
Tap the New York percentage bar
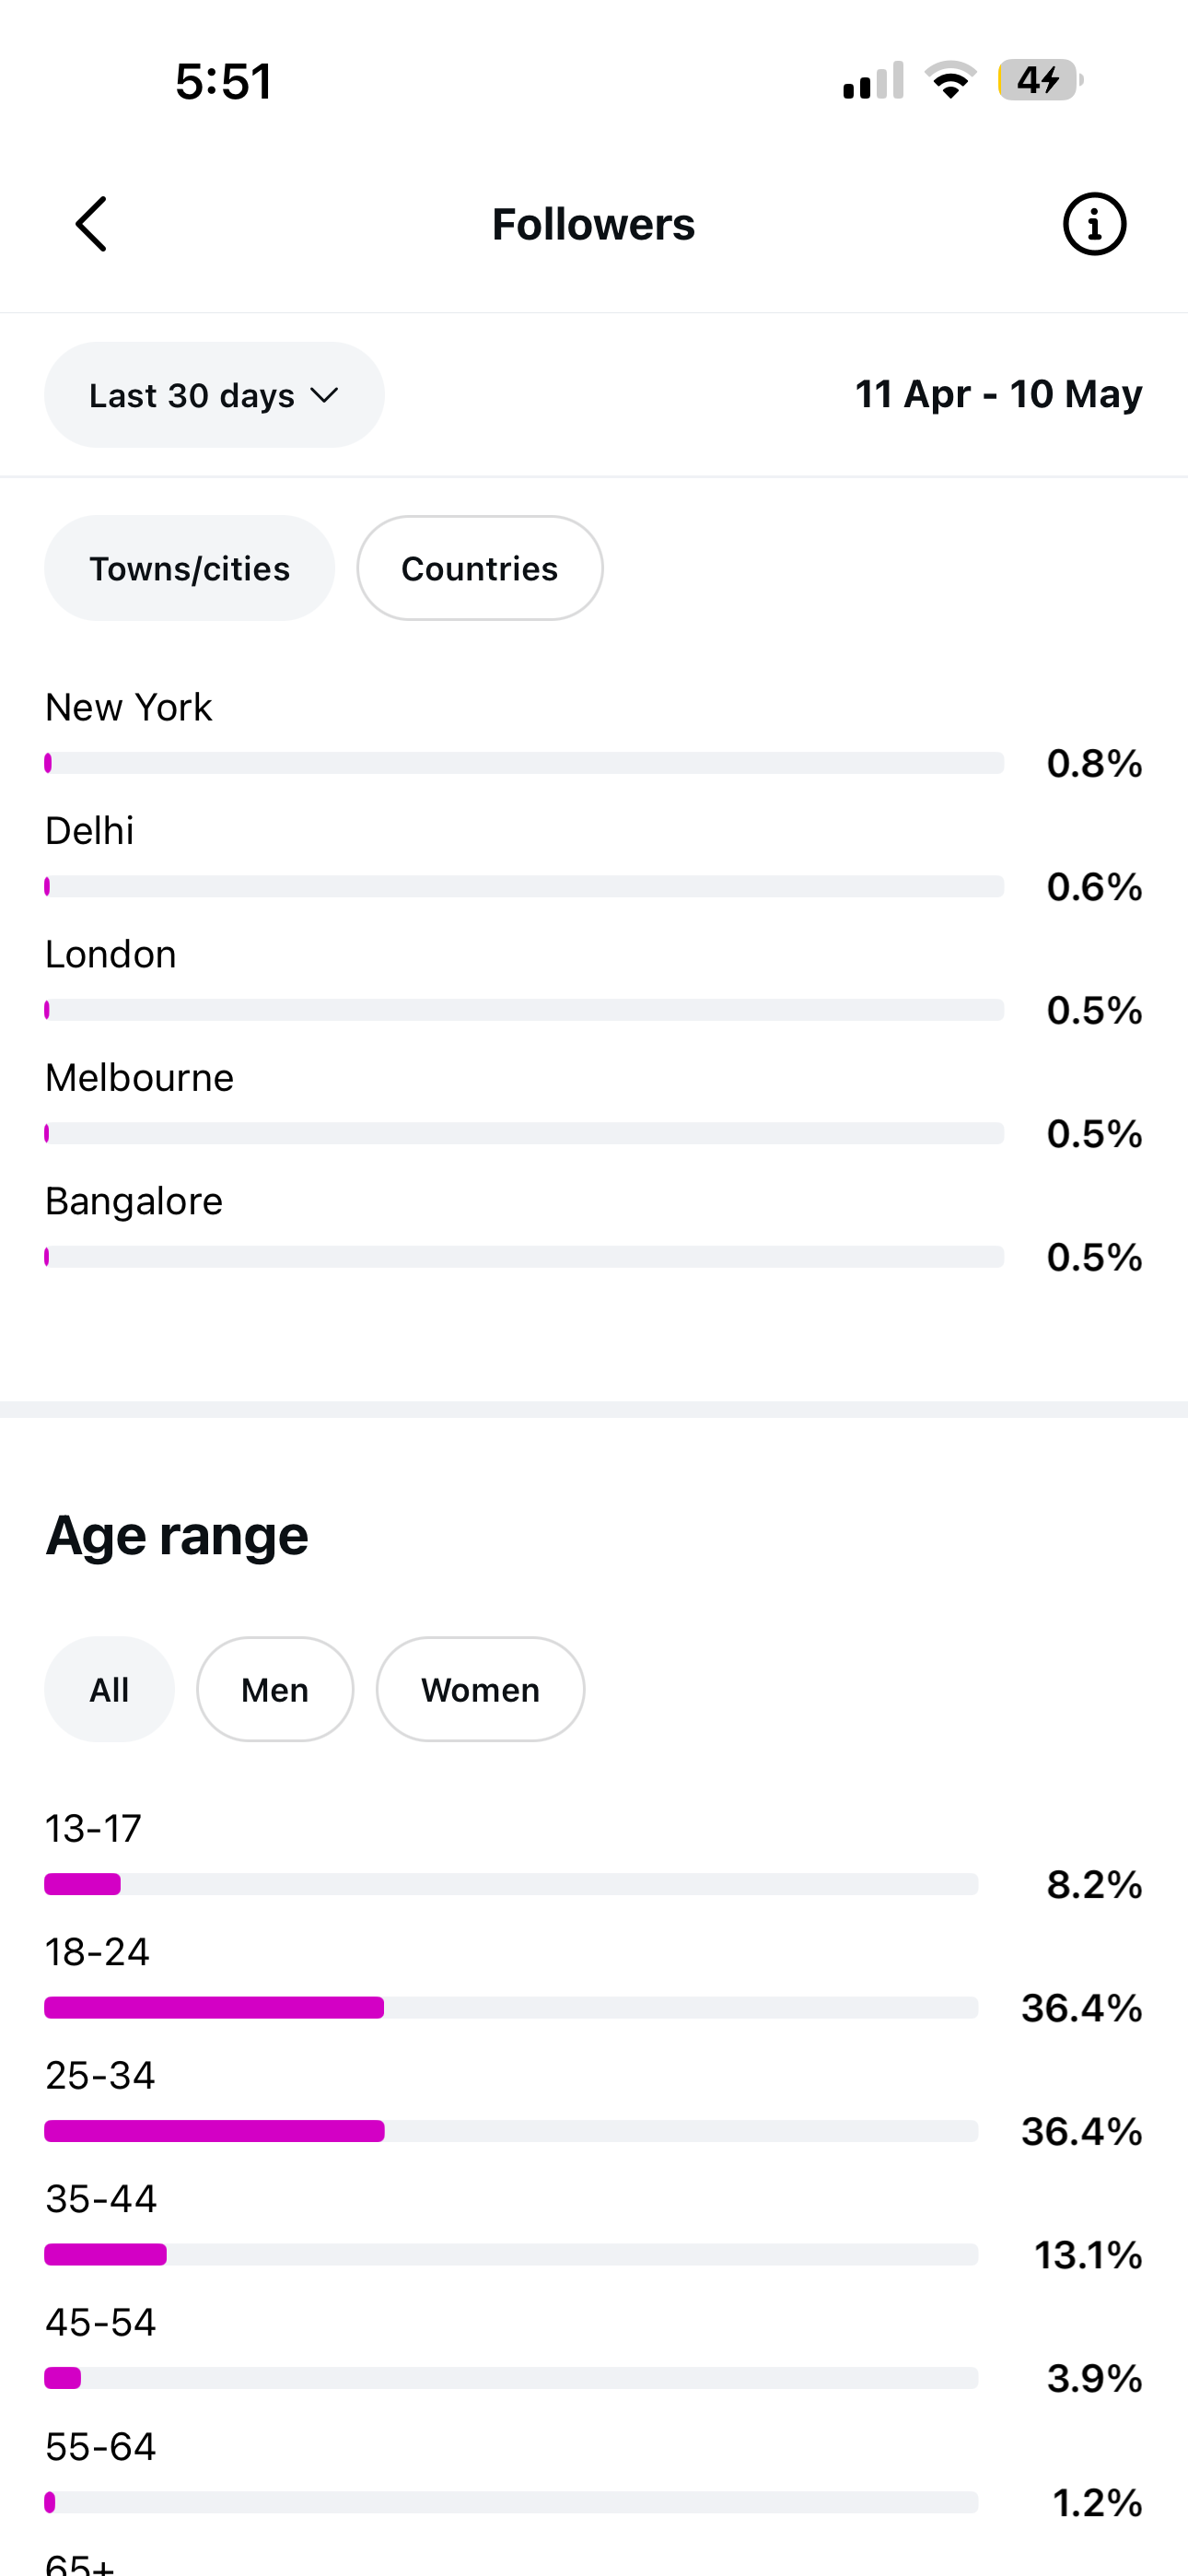tap(524, 763)
